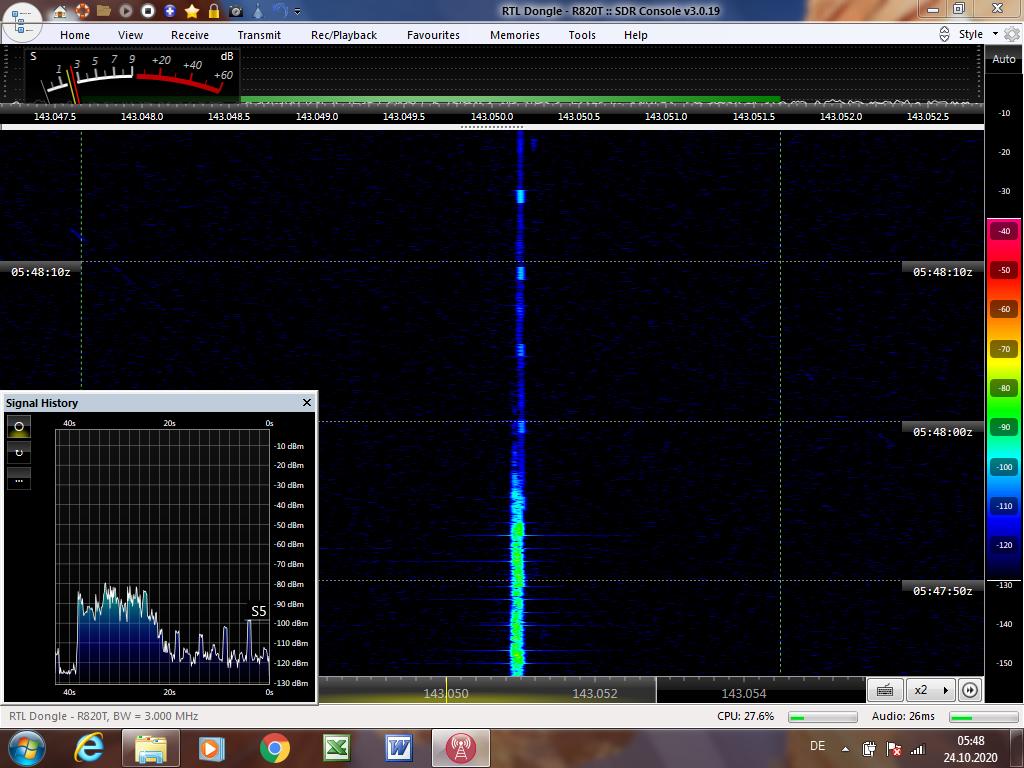Click the RTL Dongle status bar text

pyautogui.click(x=103, y=716)
